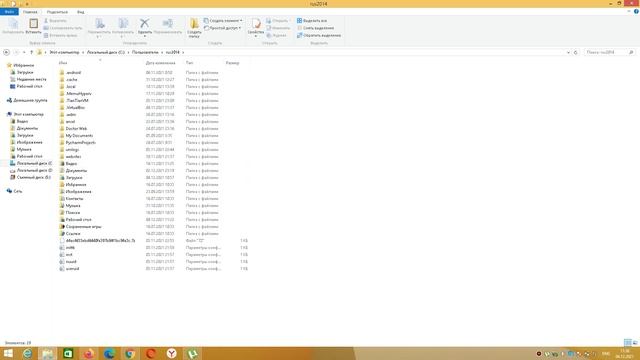The width and height of the screenshot is (640, 360).
Task: Open Internet Explorer from the taskbar
Action: [x=27, y=353]
